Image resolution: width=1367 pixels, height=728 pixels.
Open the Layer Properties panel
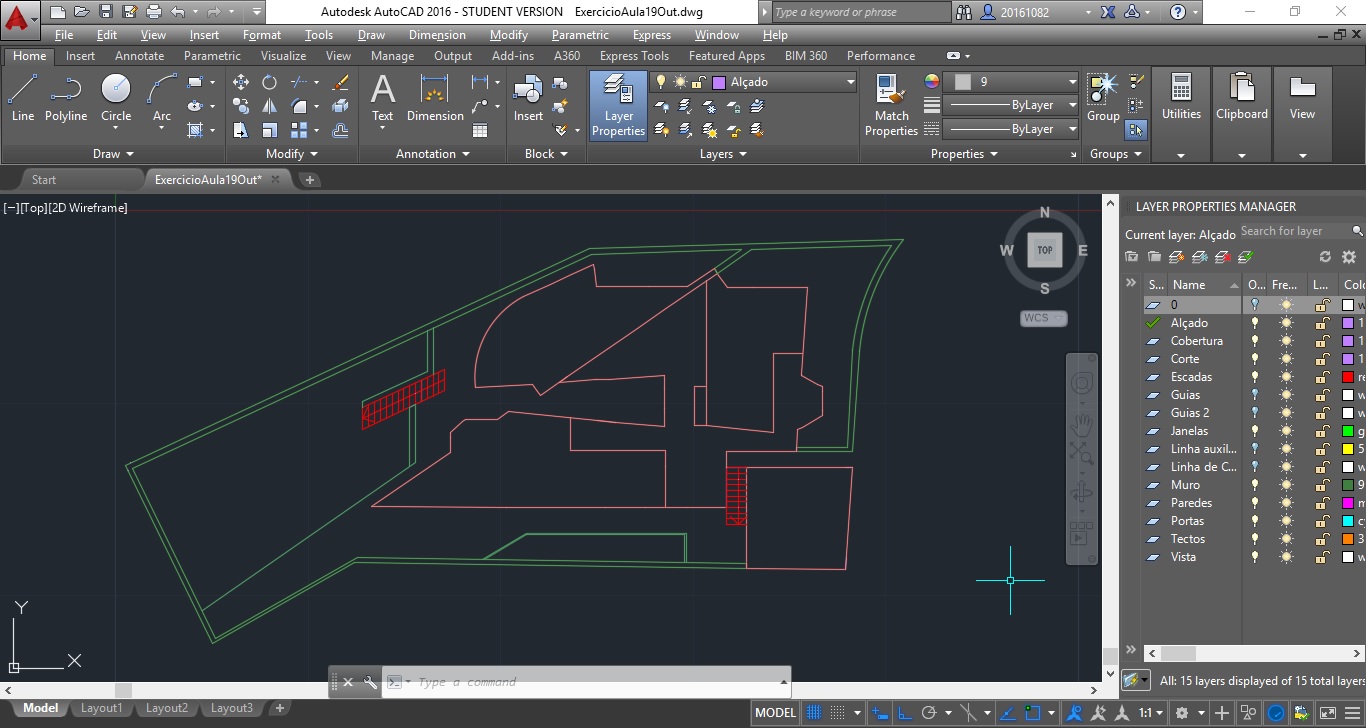[617, 105]
